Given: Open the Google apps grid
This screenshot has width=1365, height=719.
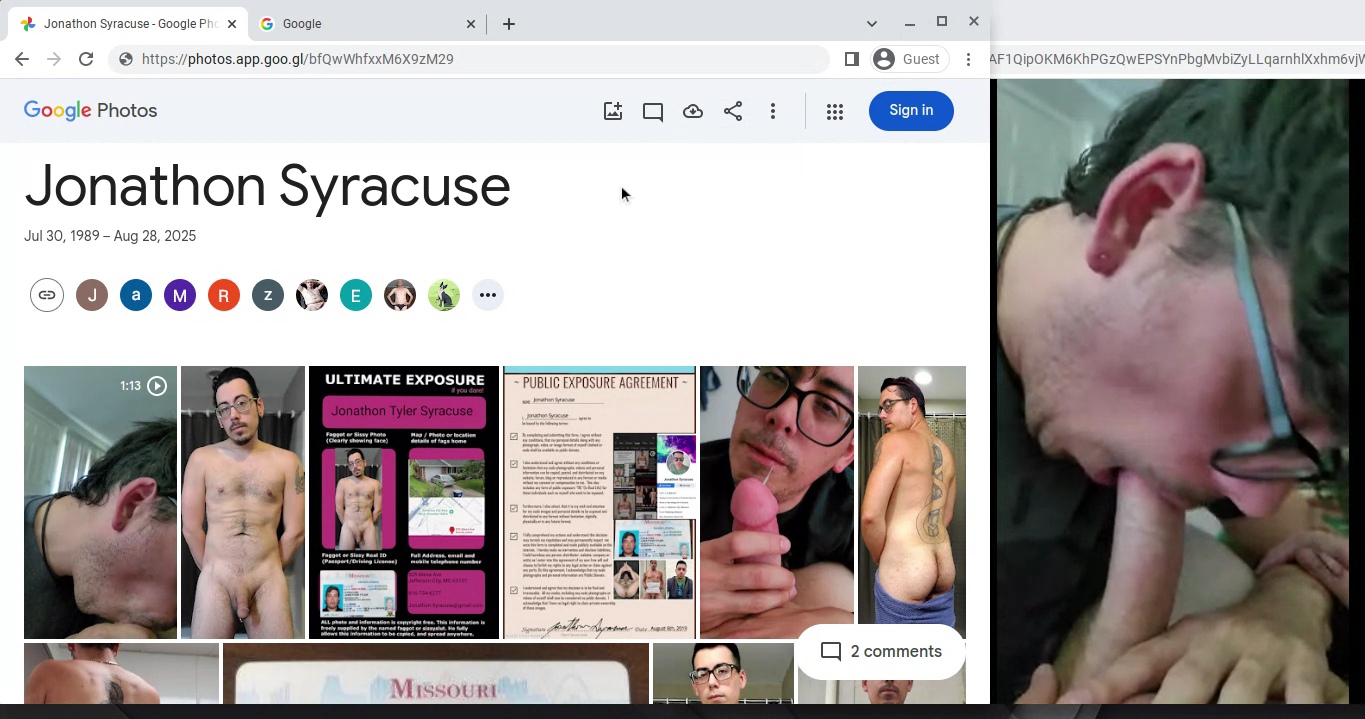Looking at the screenshot, I should click(835, 111).
